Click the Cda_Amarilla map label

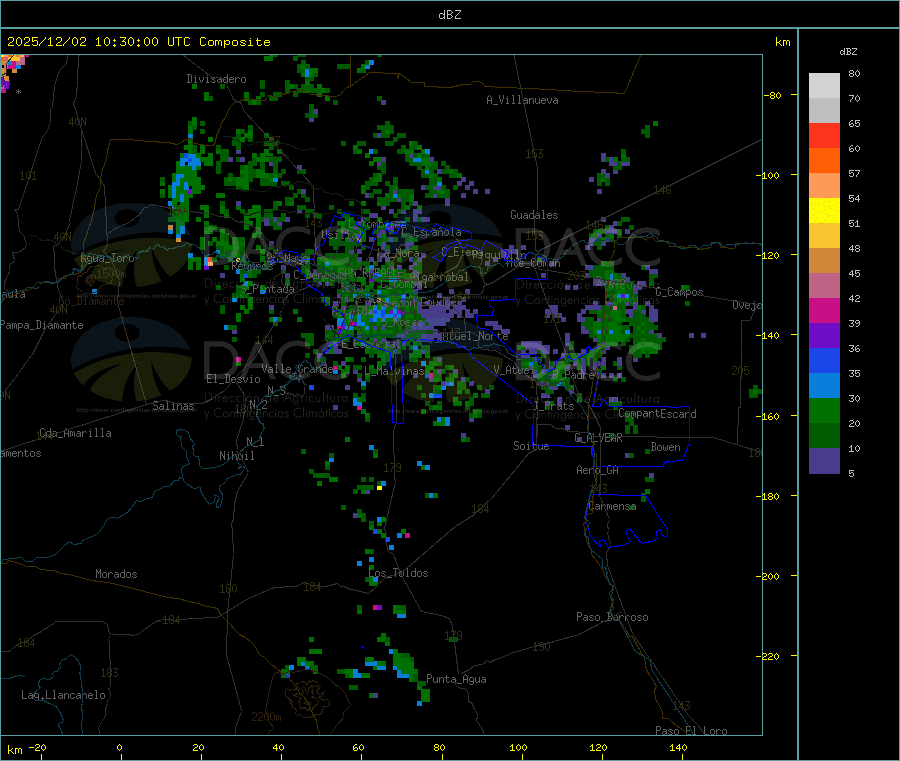[x=75, y=433]
